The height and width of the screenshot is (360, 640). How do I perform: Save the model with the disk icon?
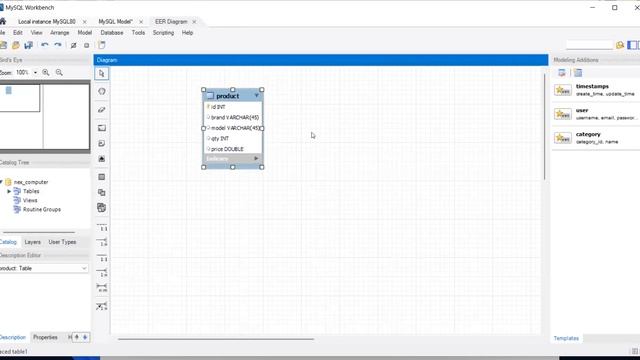pyautogui.click(x=29, y=45)
